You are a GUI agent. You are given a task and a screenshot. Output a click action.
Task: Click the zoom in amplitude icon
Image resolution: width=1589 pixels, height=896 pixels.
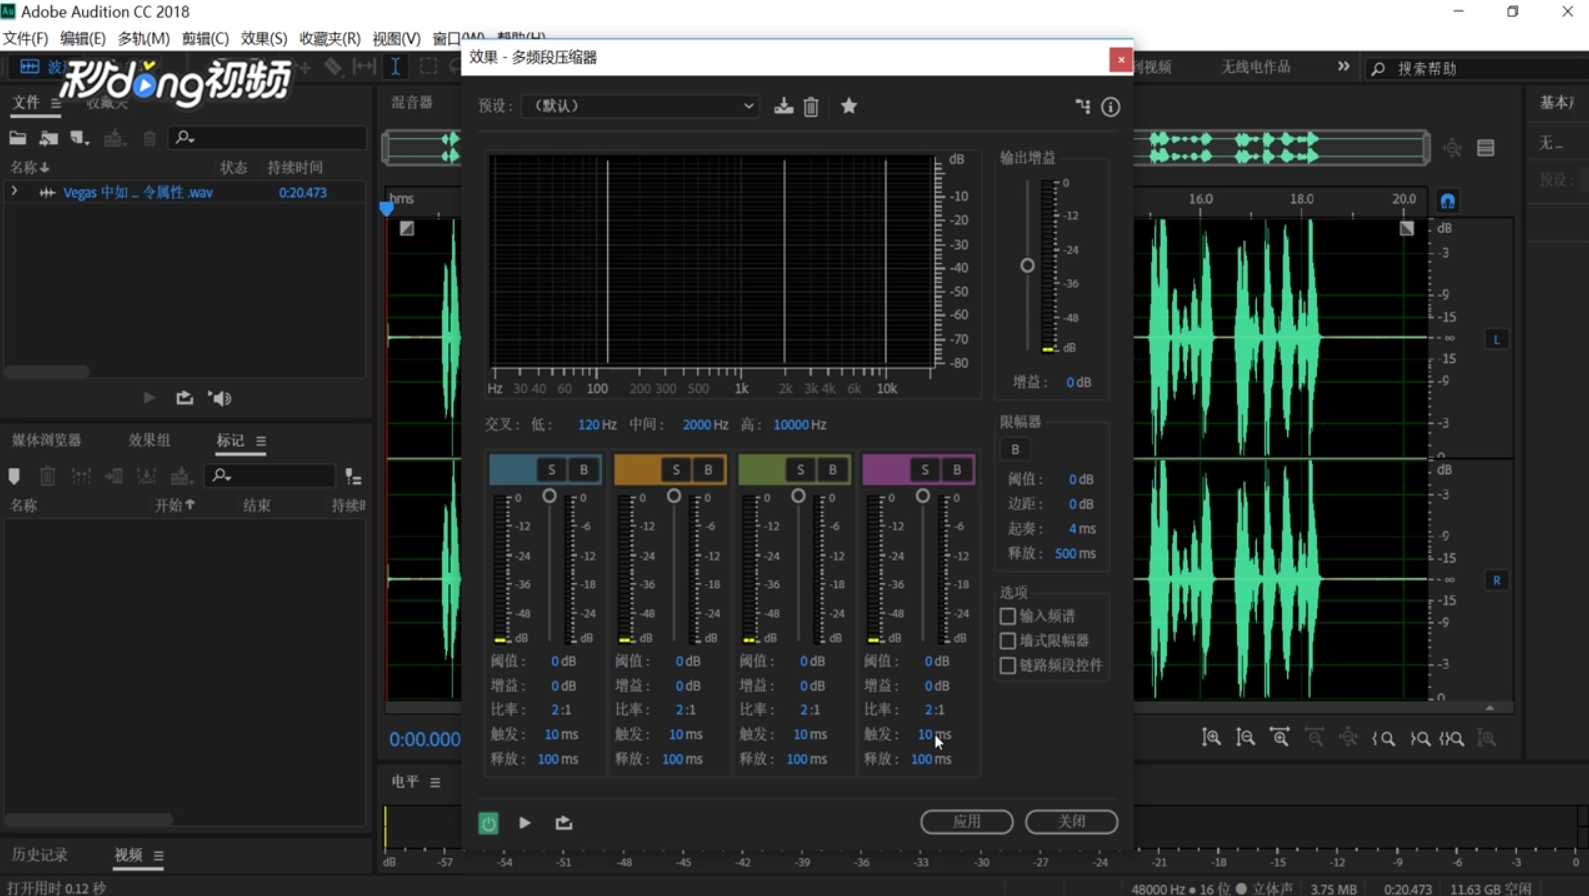click(1211, 738)
